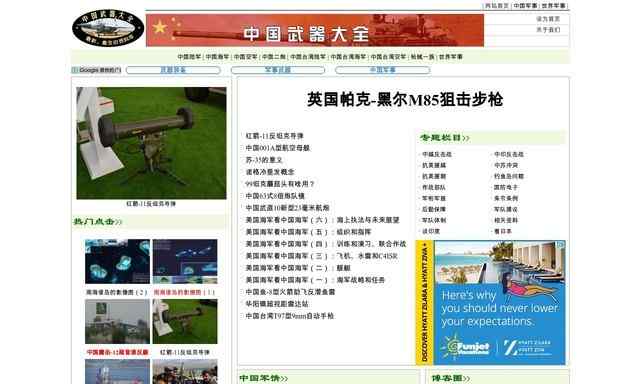
Task: Open 中国台湾T97型9mm自动手枪 article
Action: (289, 316)
